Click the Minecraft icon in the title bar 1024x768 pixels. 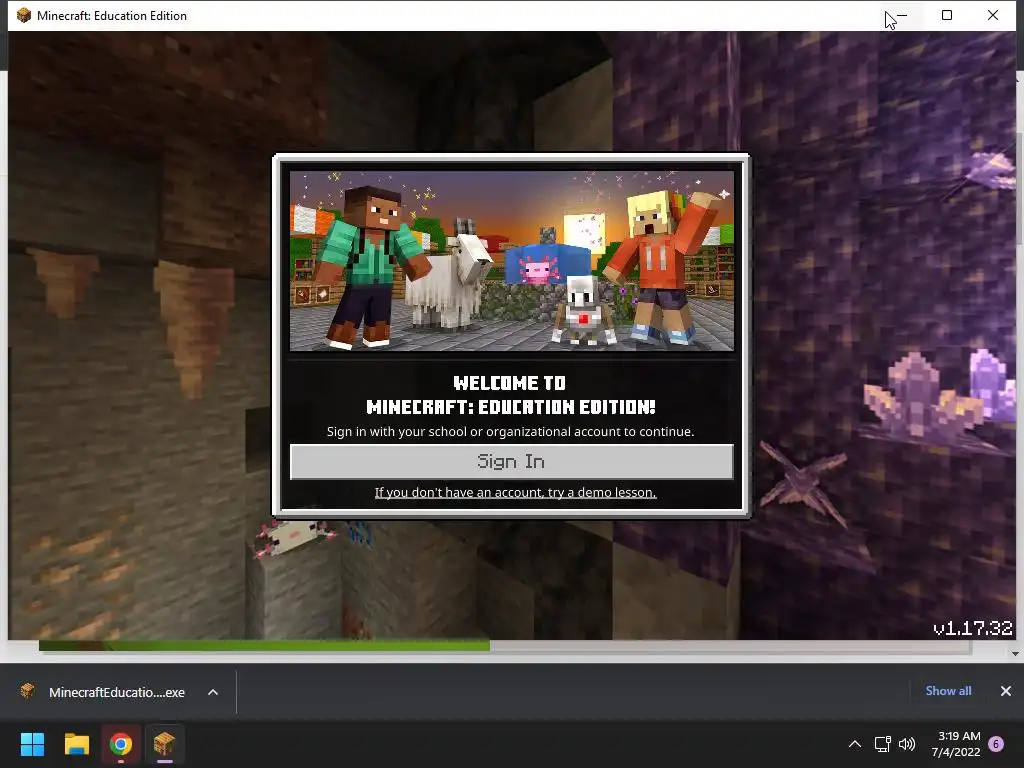tap(24, 15)
